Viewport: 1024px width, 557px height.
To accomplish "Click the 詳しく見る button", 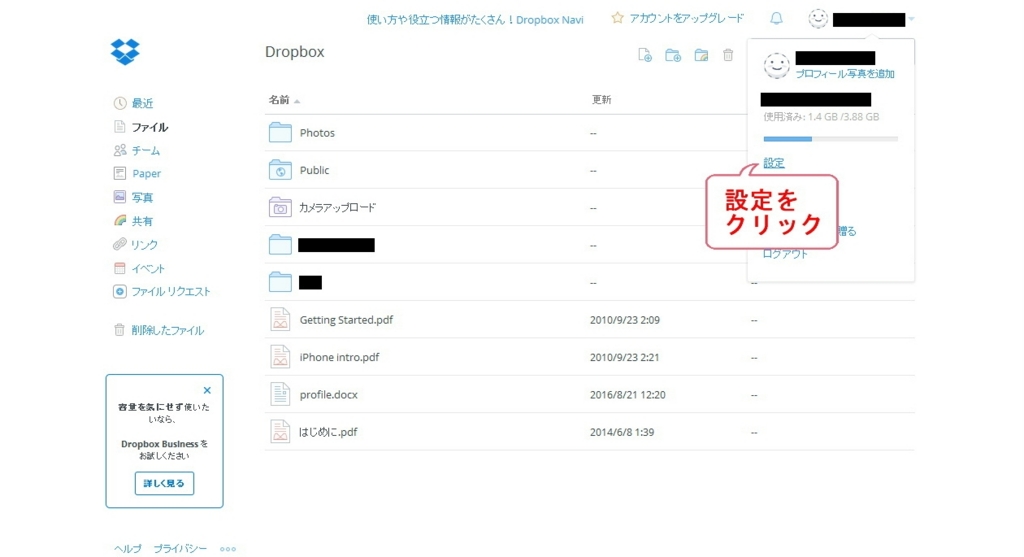I will point(164,483).
